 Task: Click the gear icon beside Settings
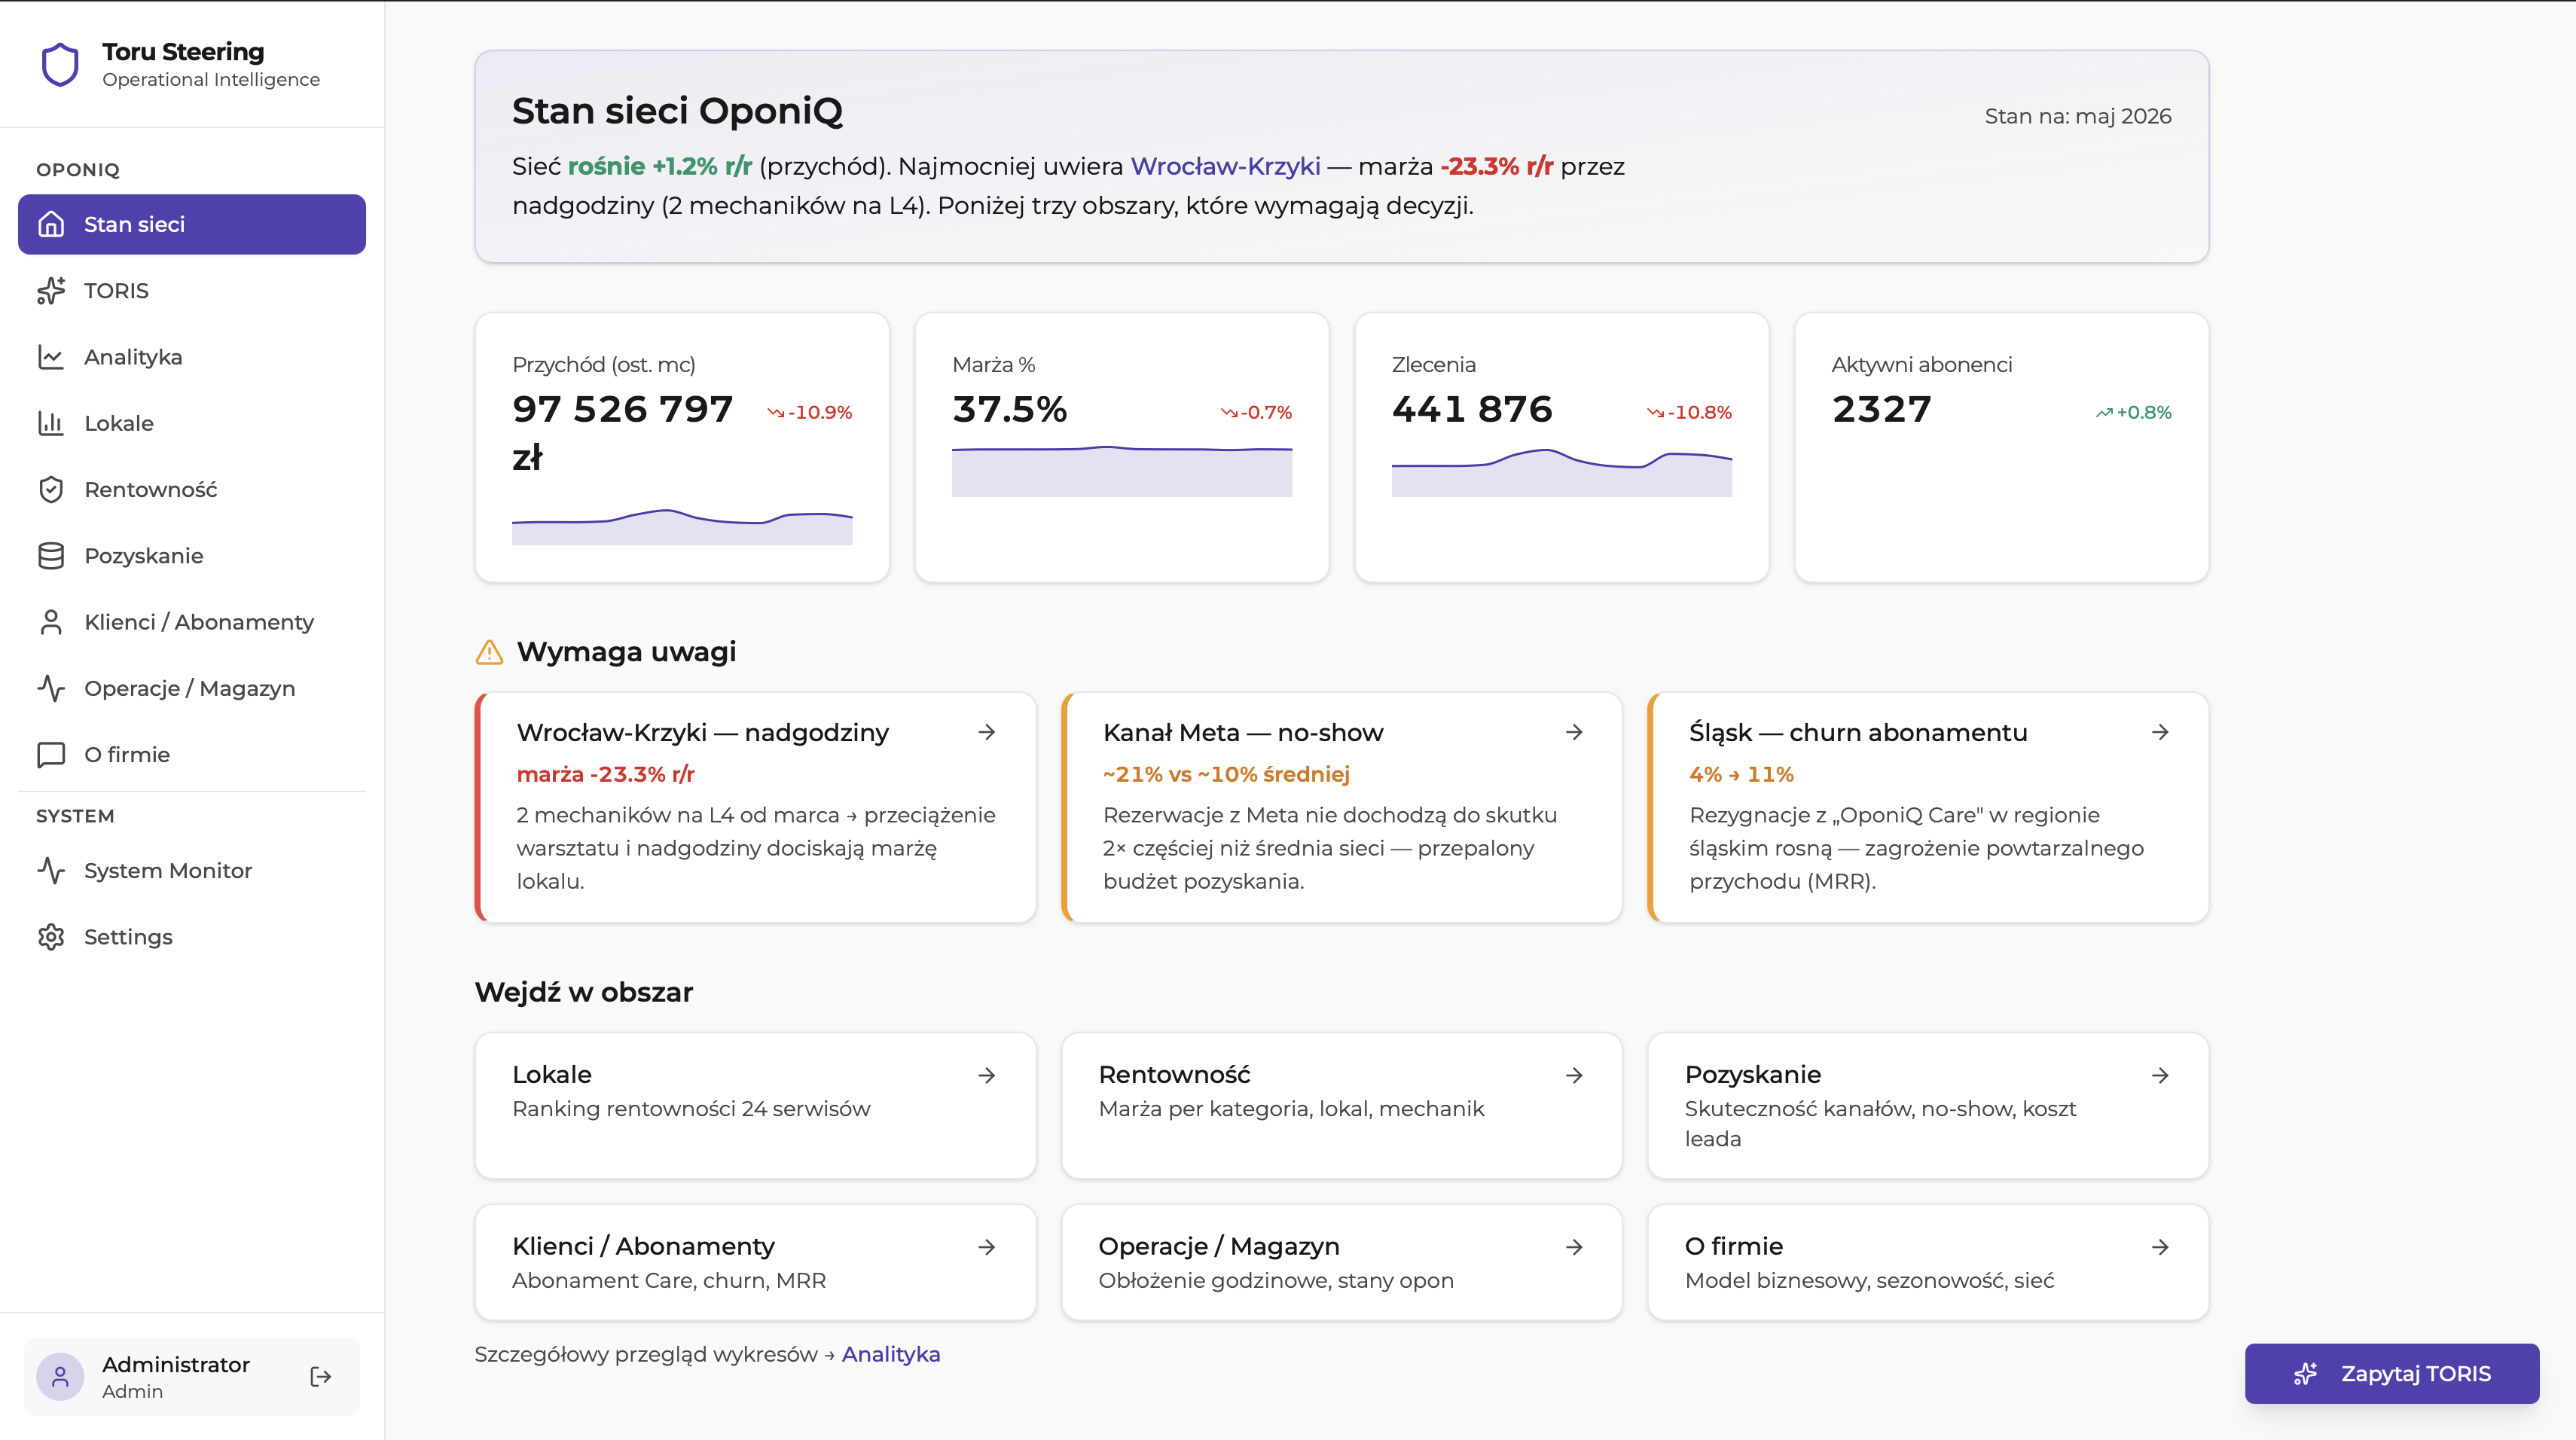pos(51,937)
